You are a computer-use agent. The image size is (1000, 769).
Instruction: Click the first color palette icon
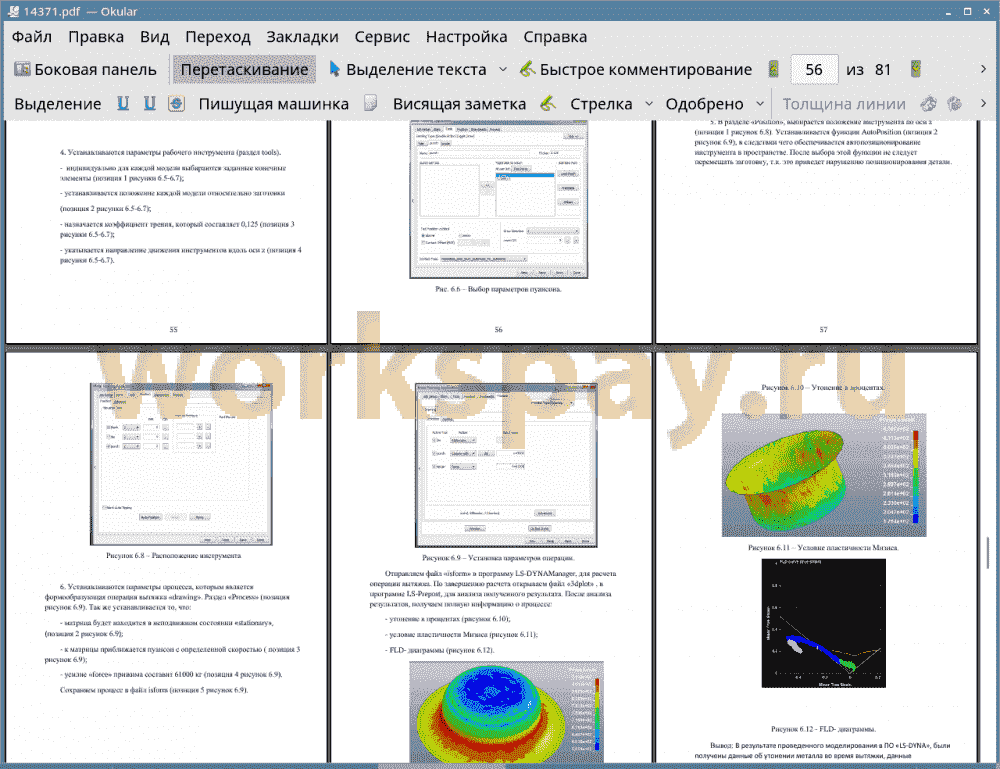pyautogui.click(x=929, y=103)
